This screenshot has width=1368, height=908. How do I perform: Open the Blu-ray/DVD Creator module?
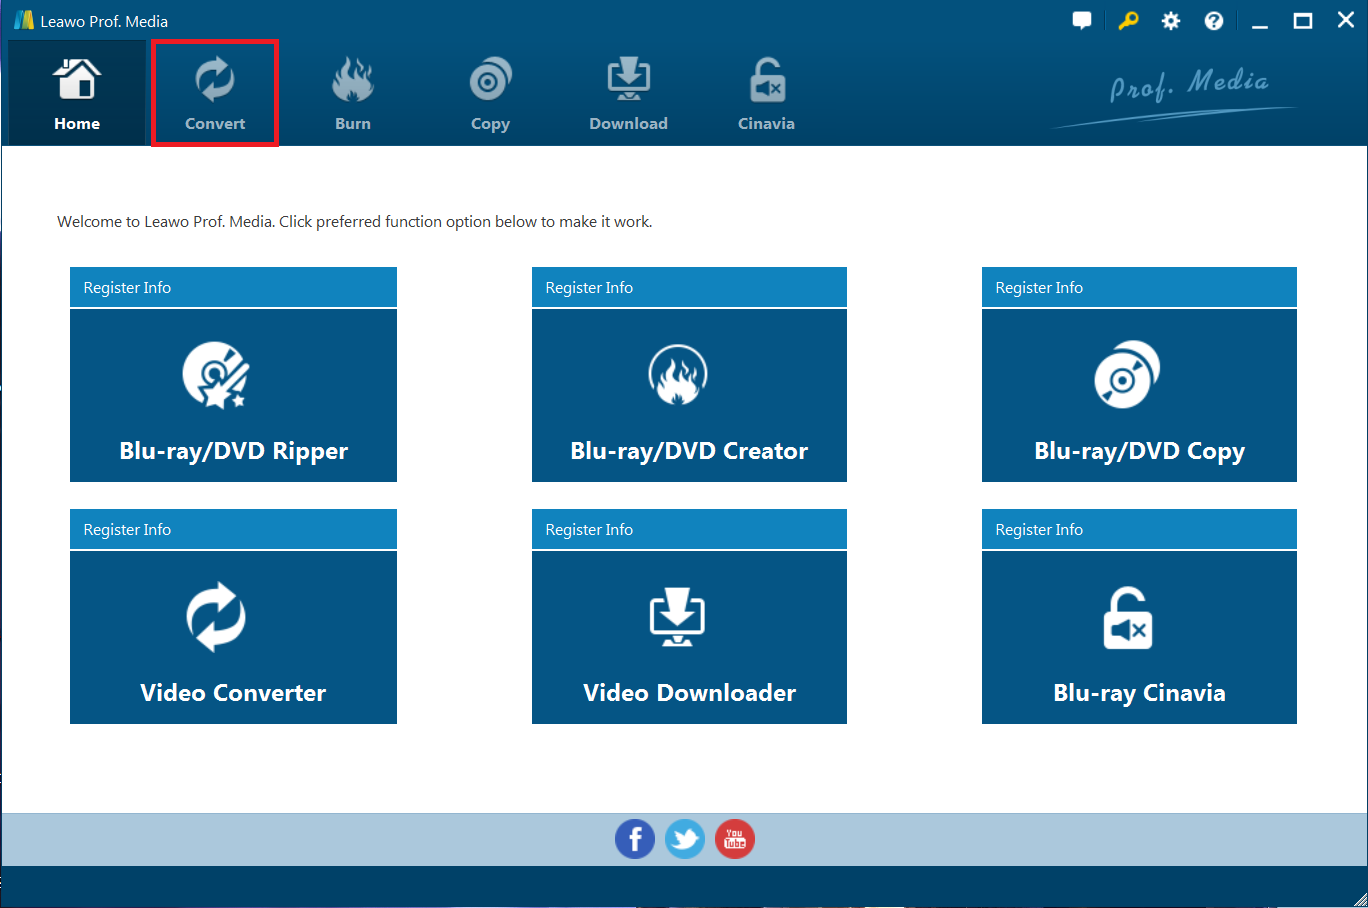689,395
